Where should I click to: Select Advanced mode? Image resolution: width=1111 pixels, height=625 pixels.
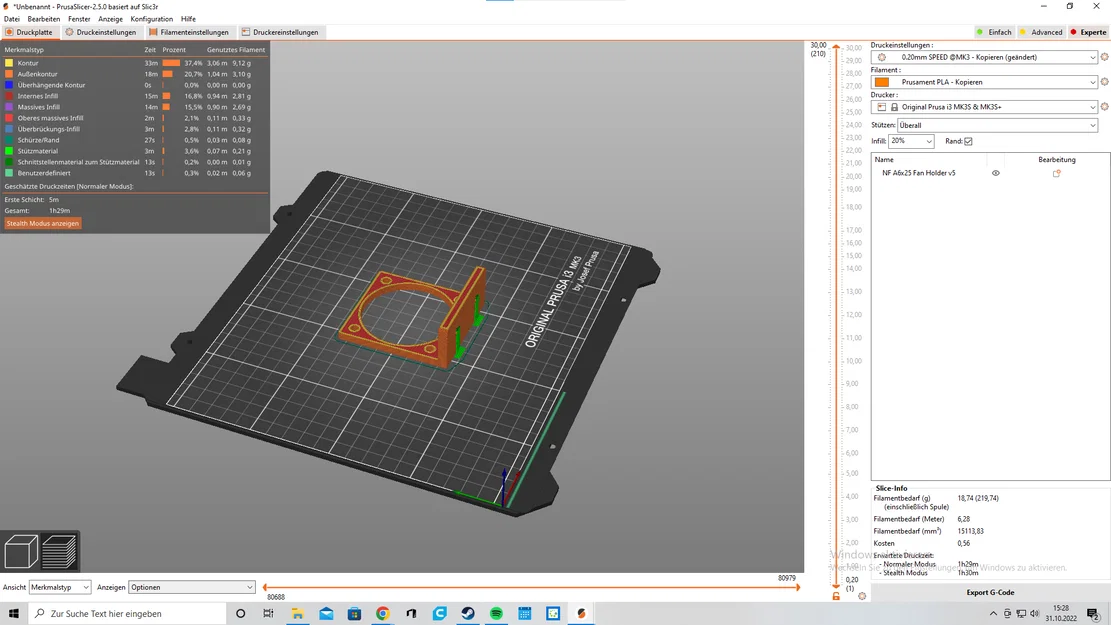1041,32
